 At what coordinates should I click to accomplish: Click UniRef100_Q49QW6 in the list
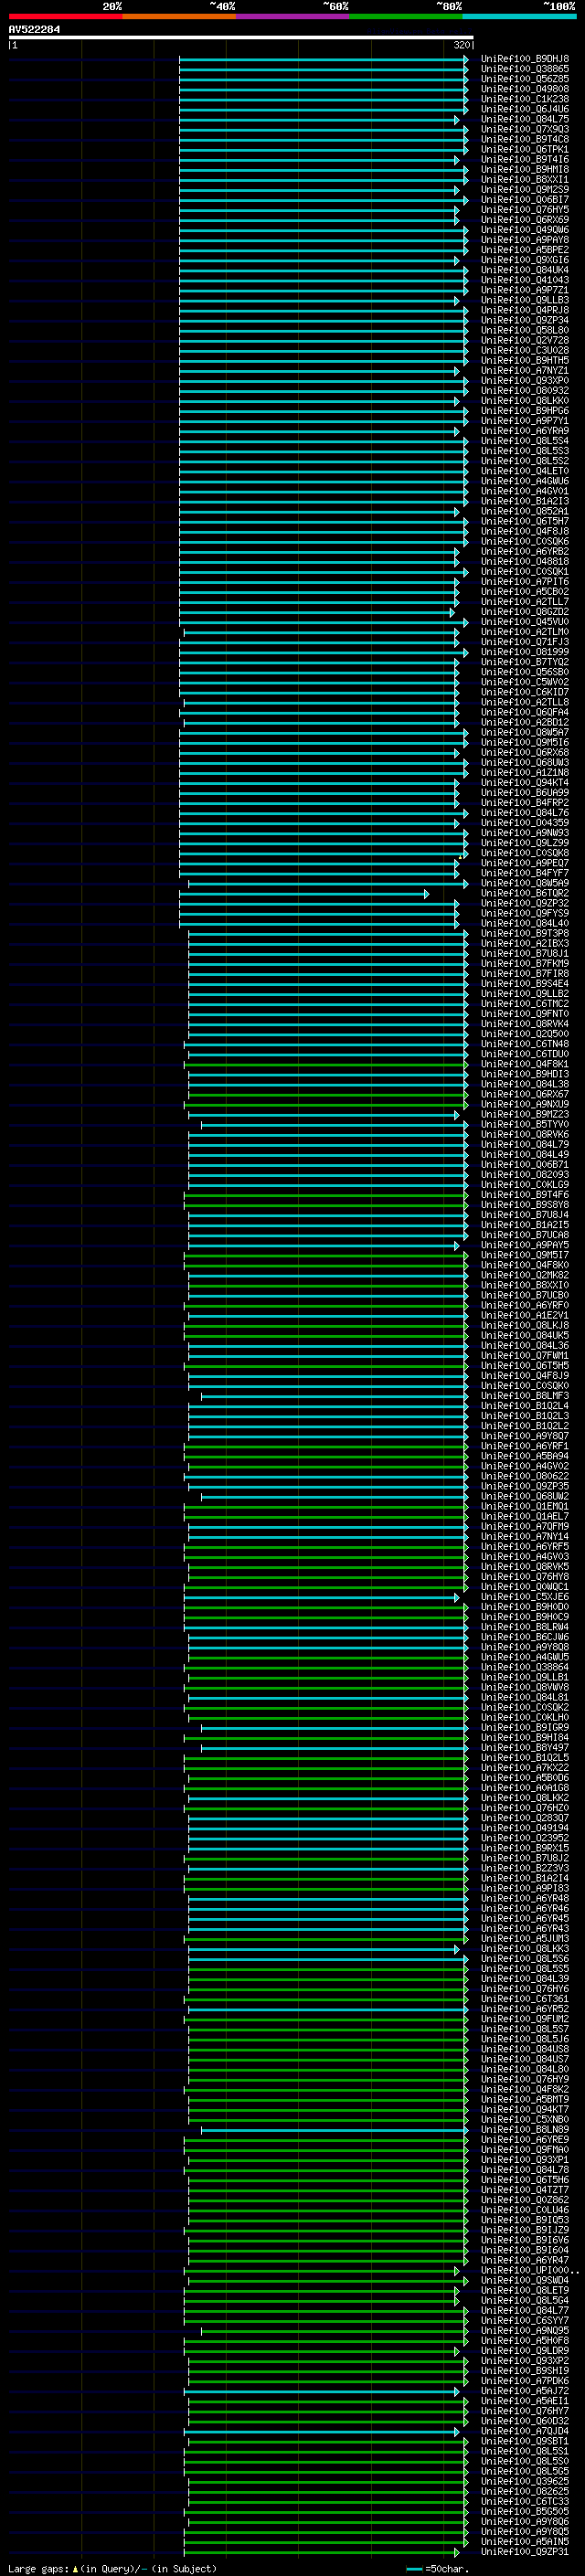coord(525,230)
